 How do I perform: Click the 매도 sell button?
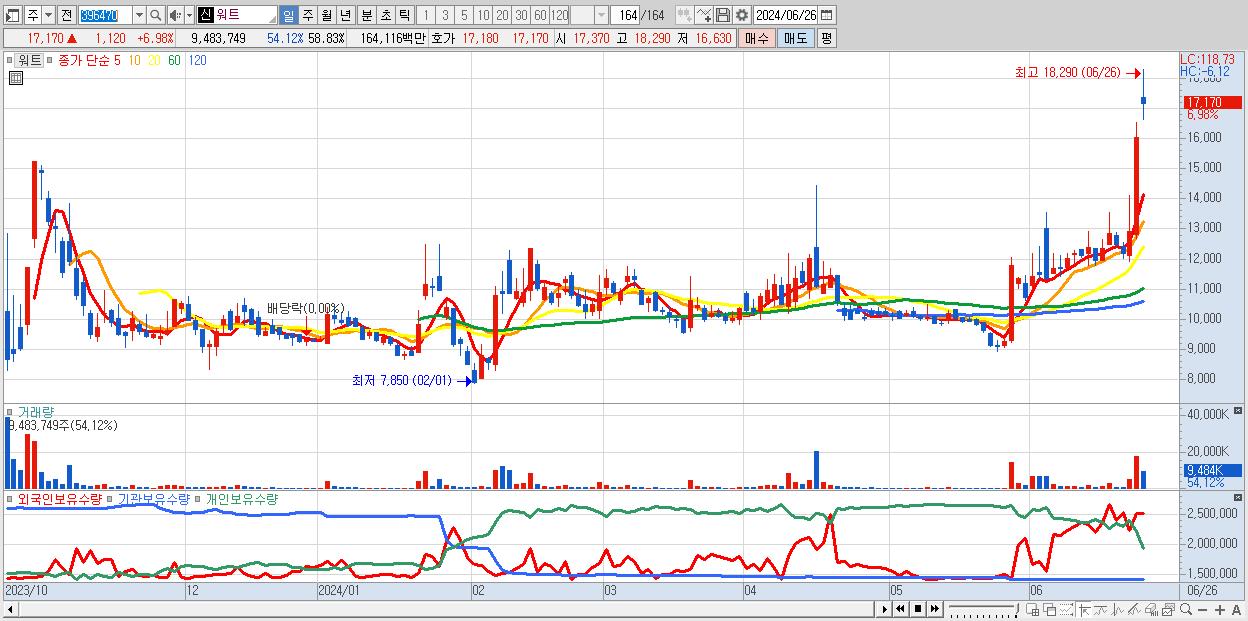click(796, 38)
